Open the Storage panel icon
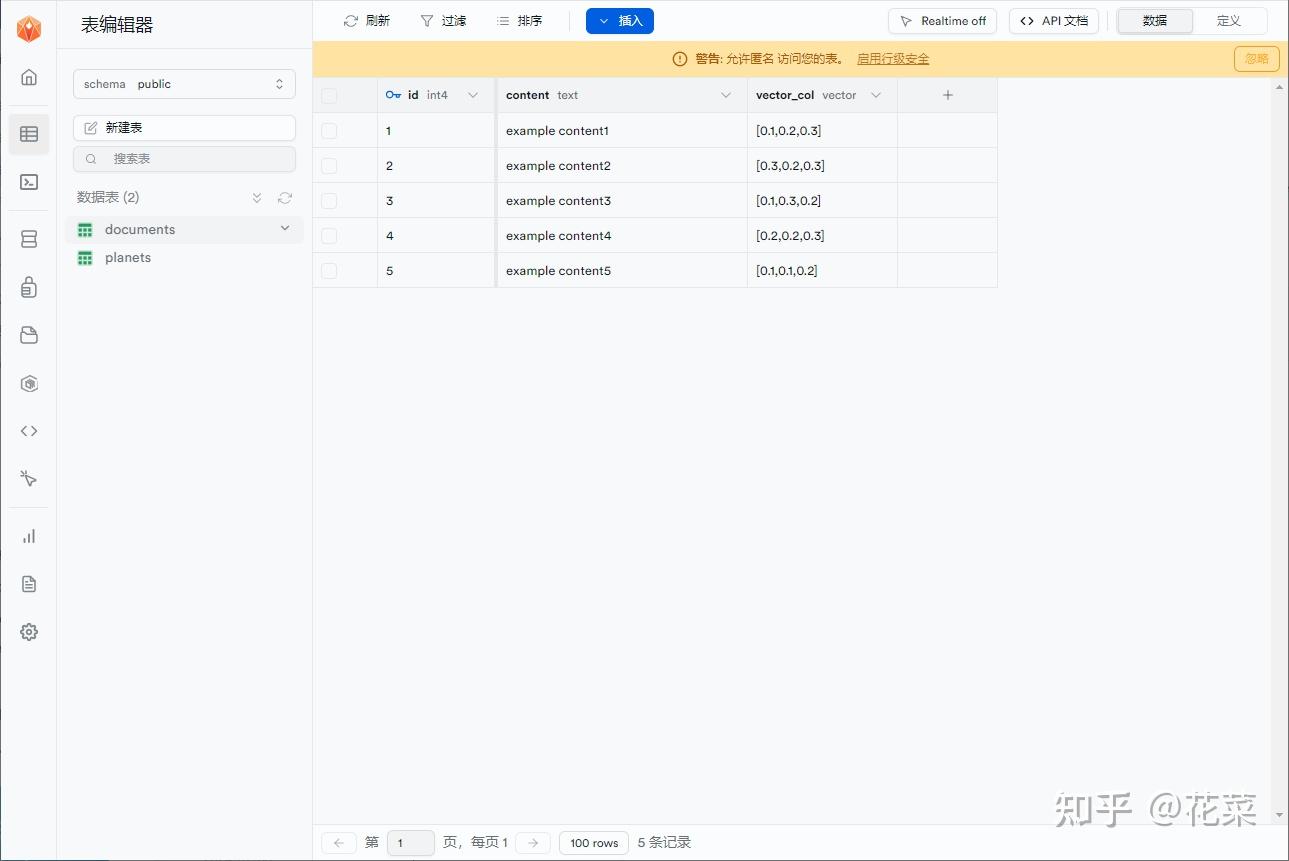The width and height of the screenshot is (1289, 861). click(x=29, y=335)
